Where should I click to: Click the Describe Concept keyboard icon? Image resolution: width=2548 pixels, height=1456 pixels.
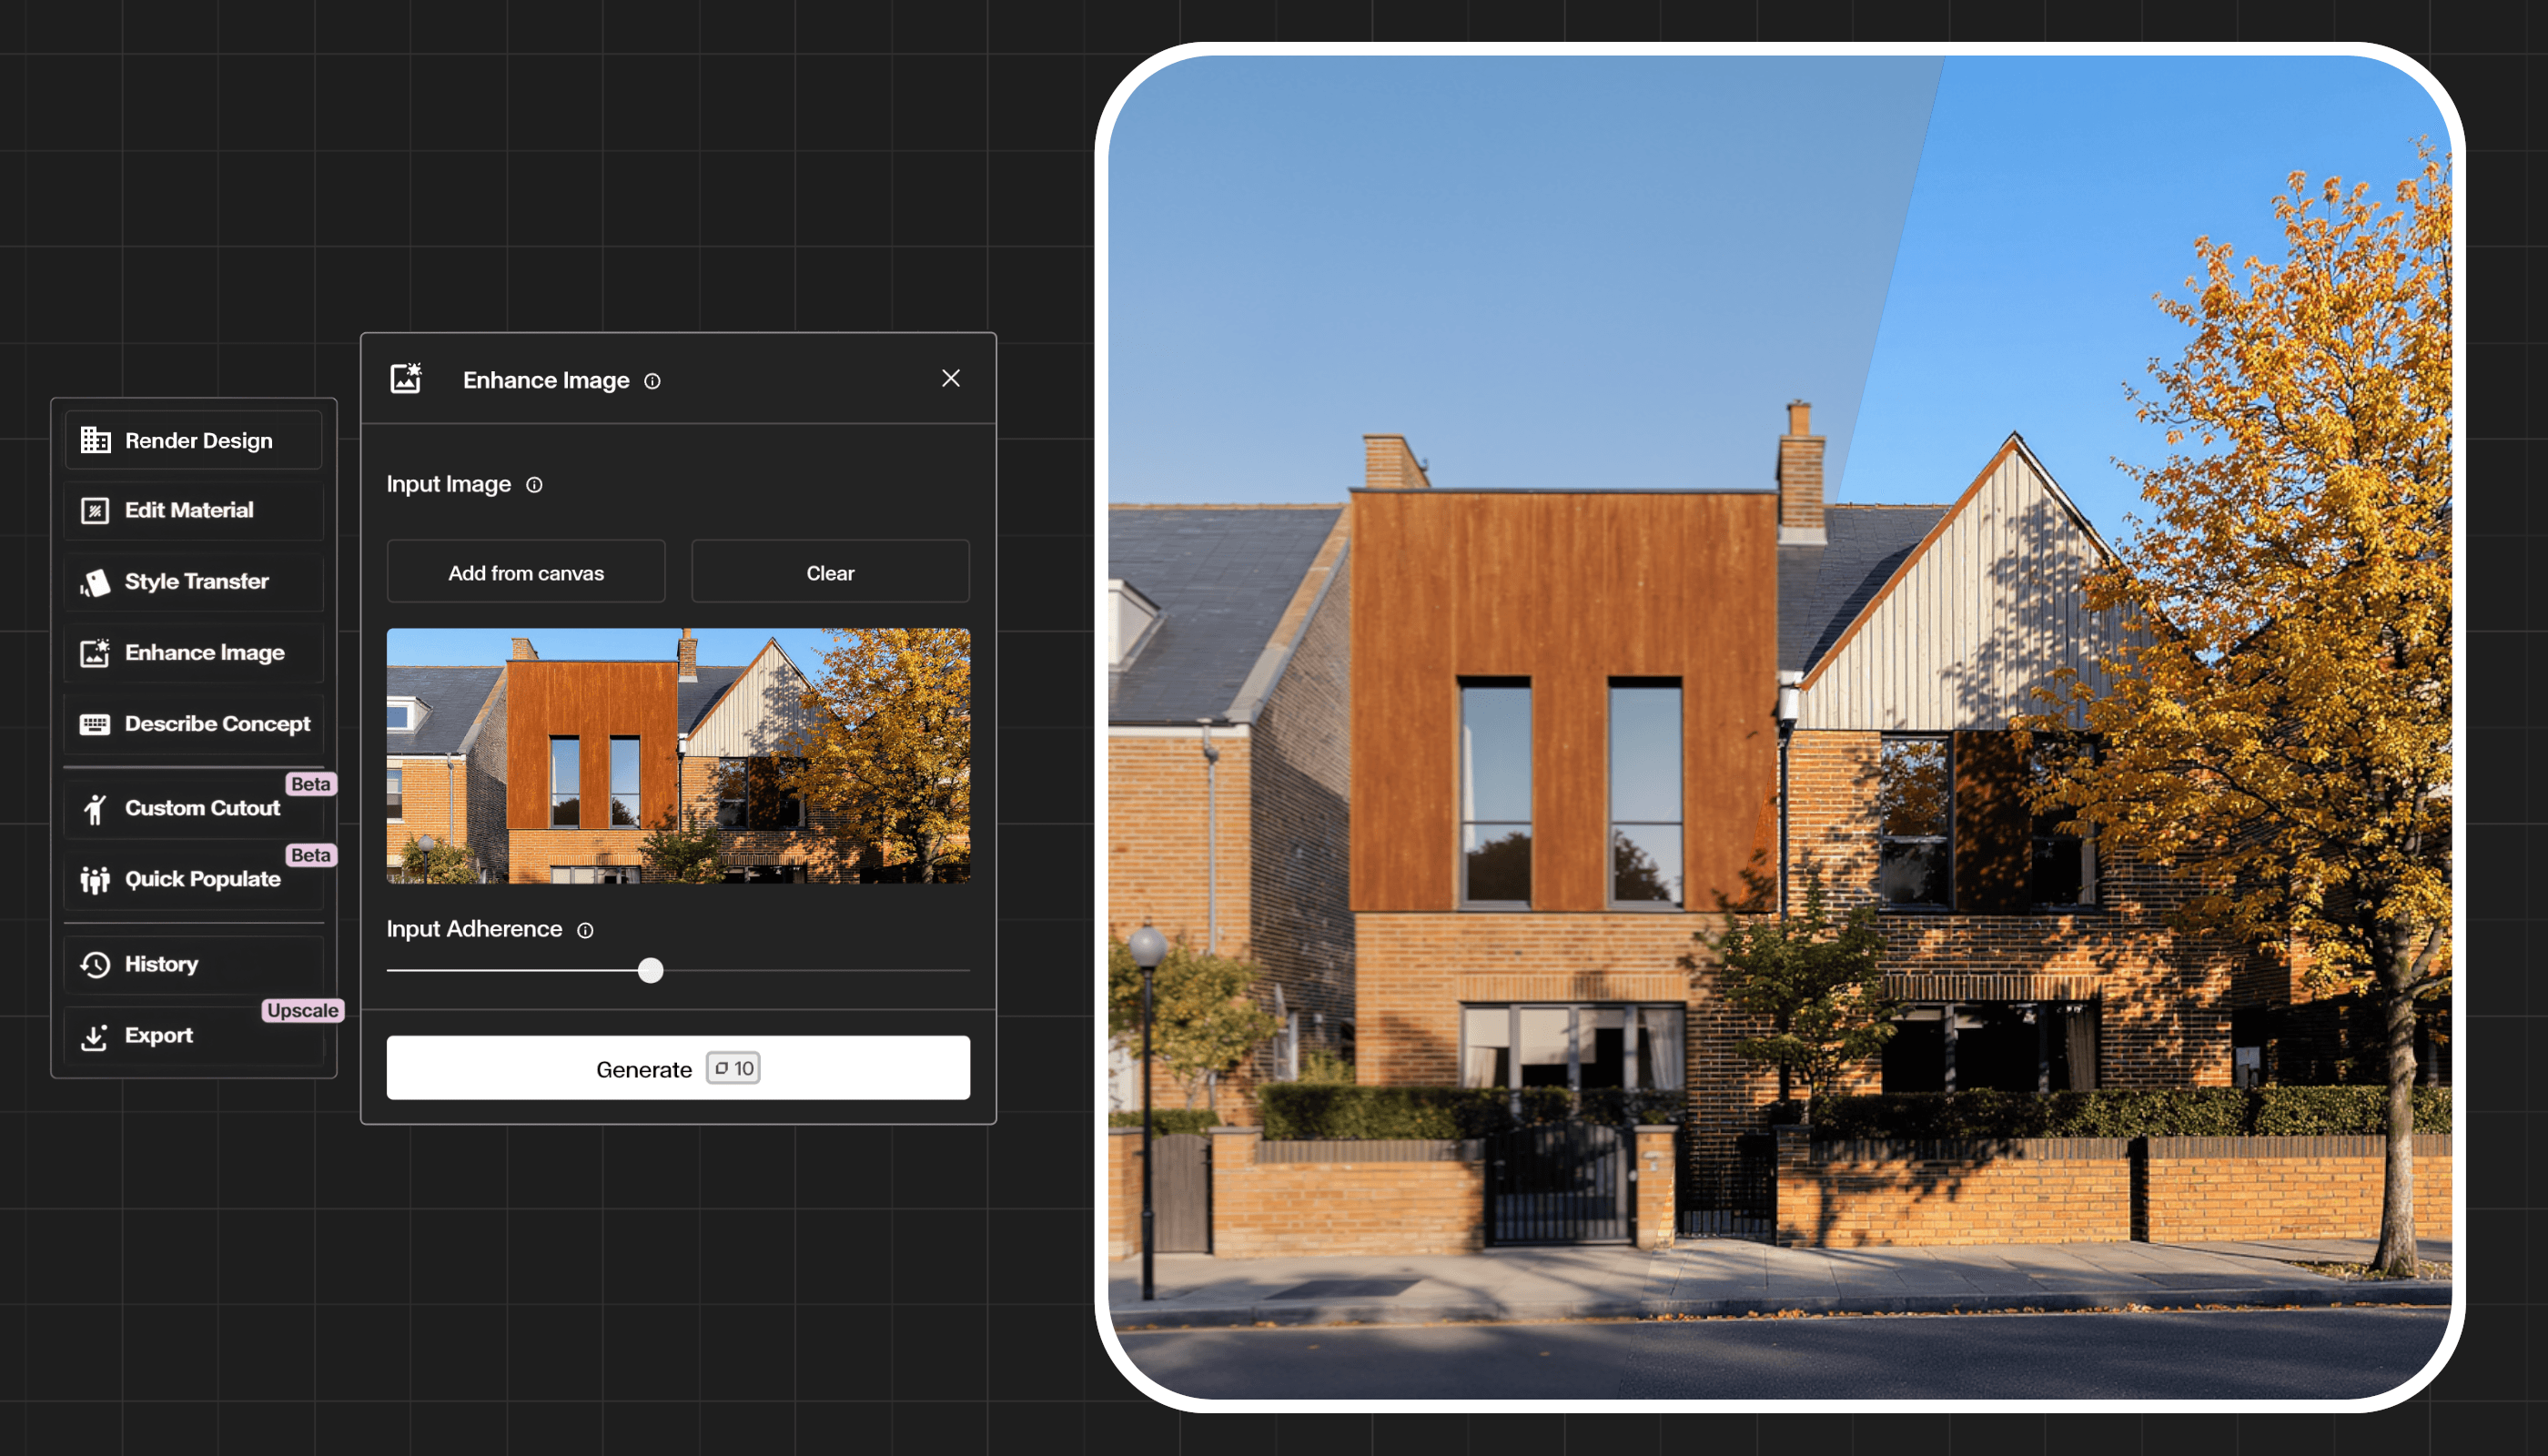click(95, 724)
